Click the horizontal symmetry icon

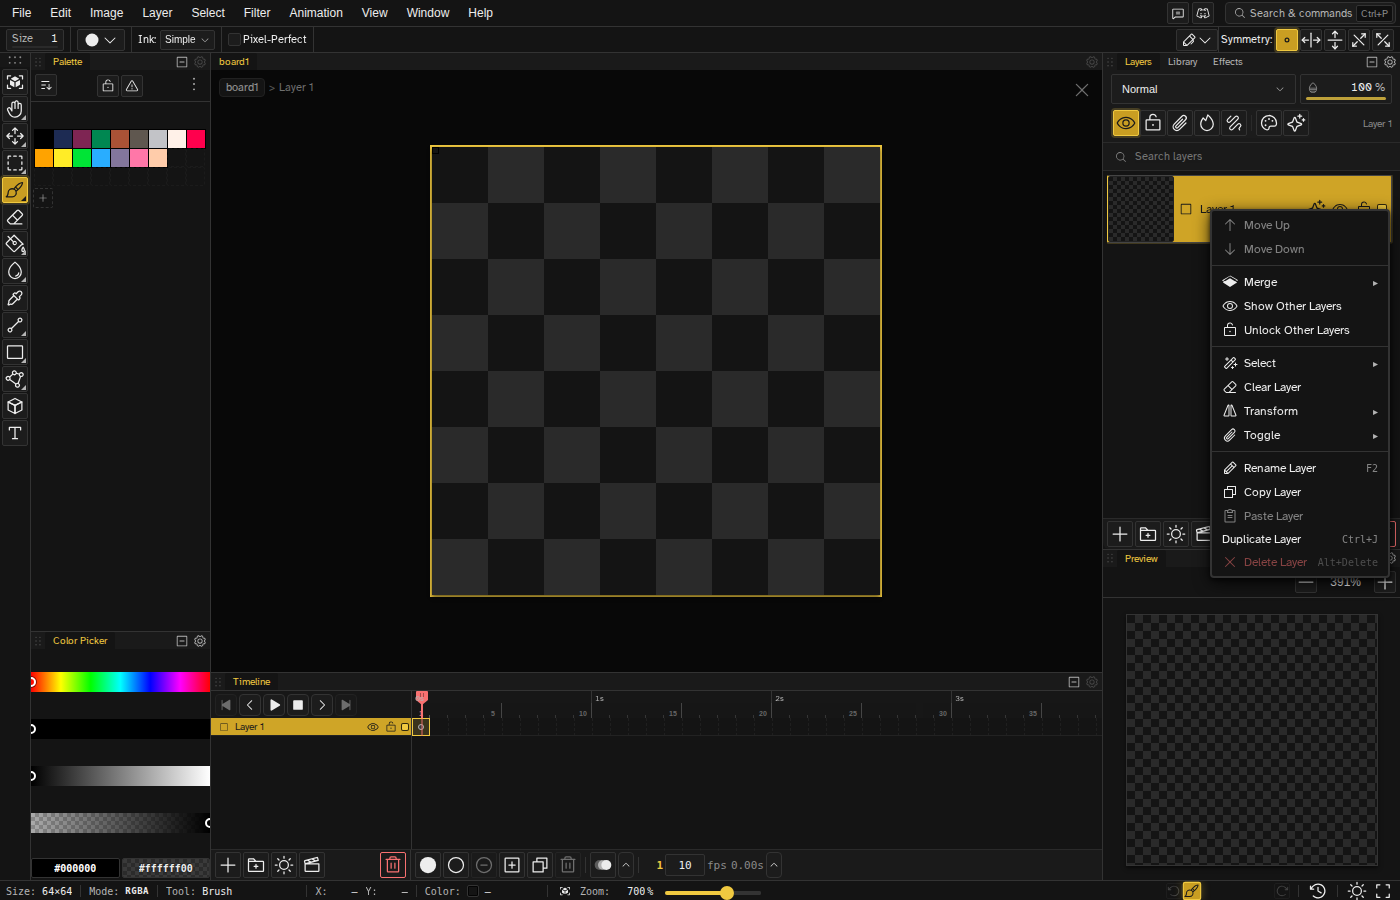coord(1311,40)
